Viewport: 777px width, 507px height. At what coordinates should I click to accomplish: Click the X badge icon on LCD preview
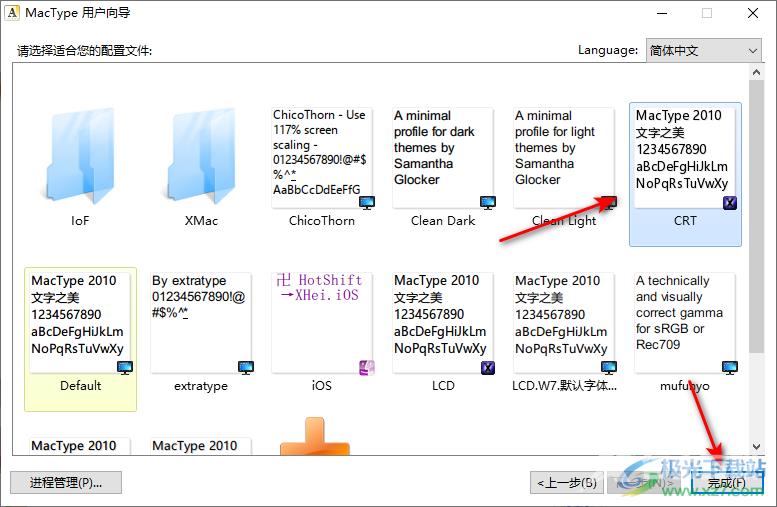point(488,368)
